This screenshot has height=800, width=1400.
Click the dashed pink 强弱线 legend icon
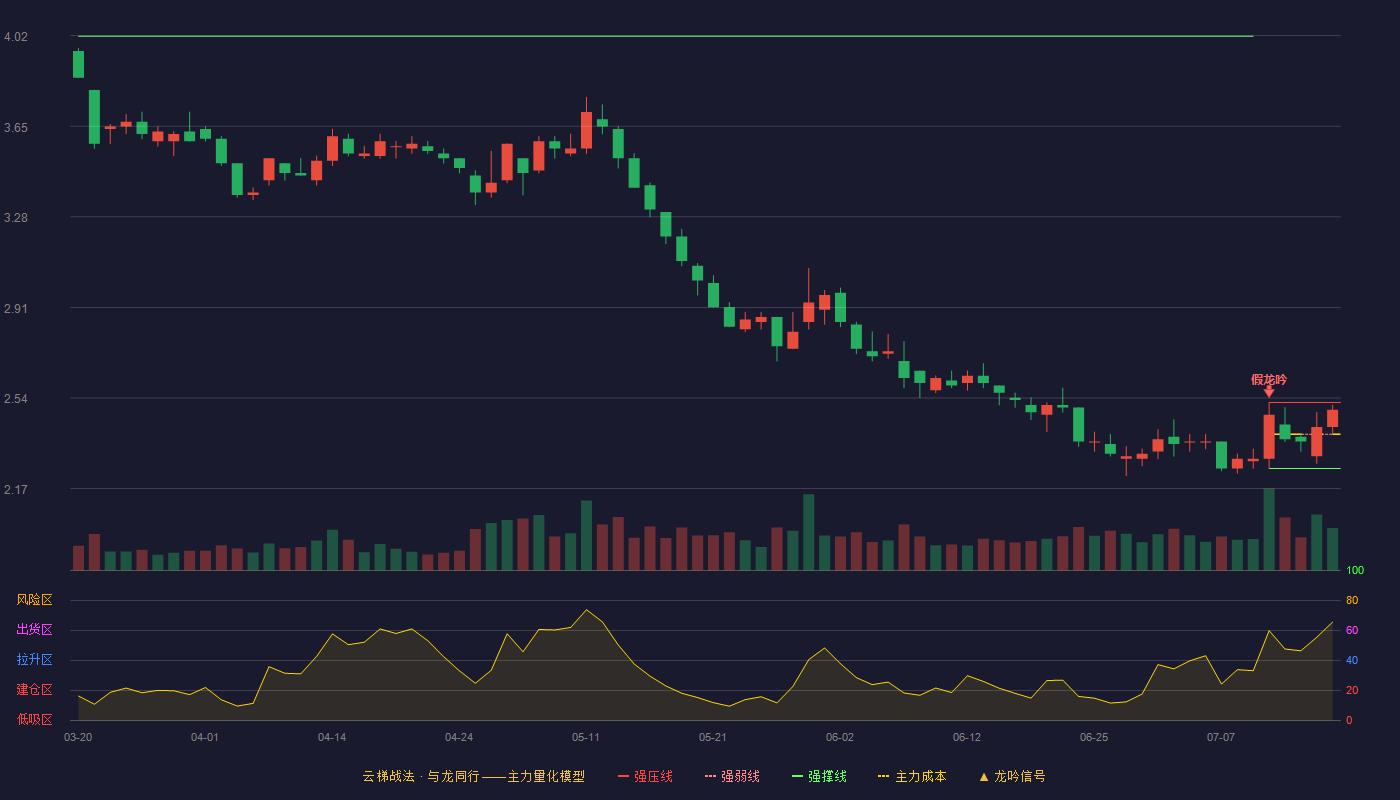(x=711, y=776)
